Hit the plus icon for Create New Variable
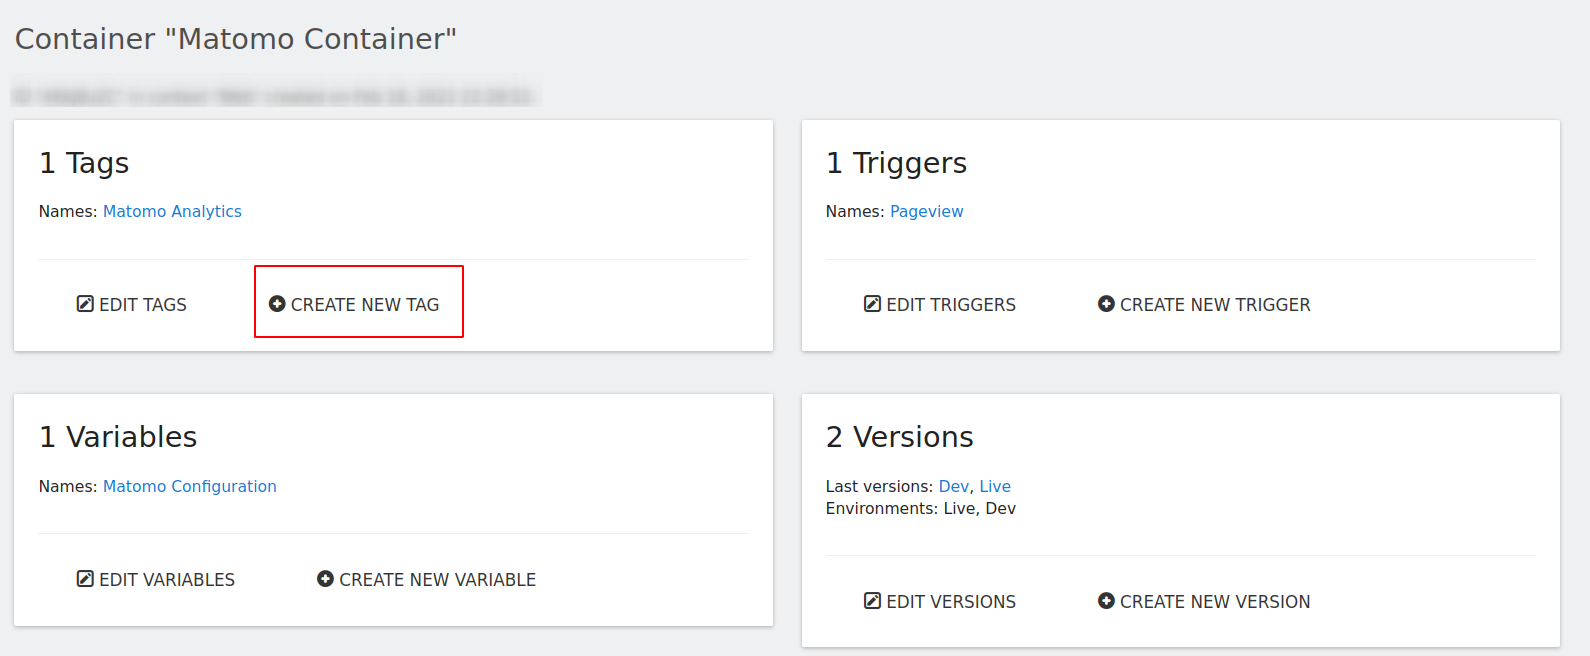 point(325,579)
